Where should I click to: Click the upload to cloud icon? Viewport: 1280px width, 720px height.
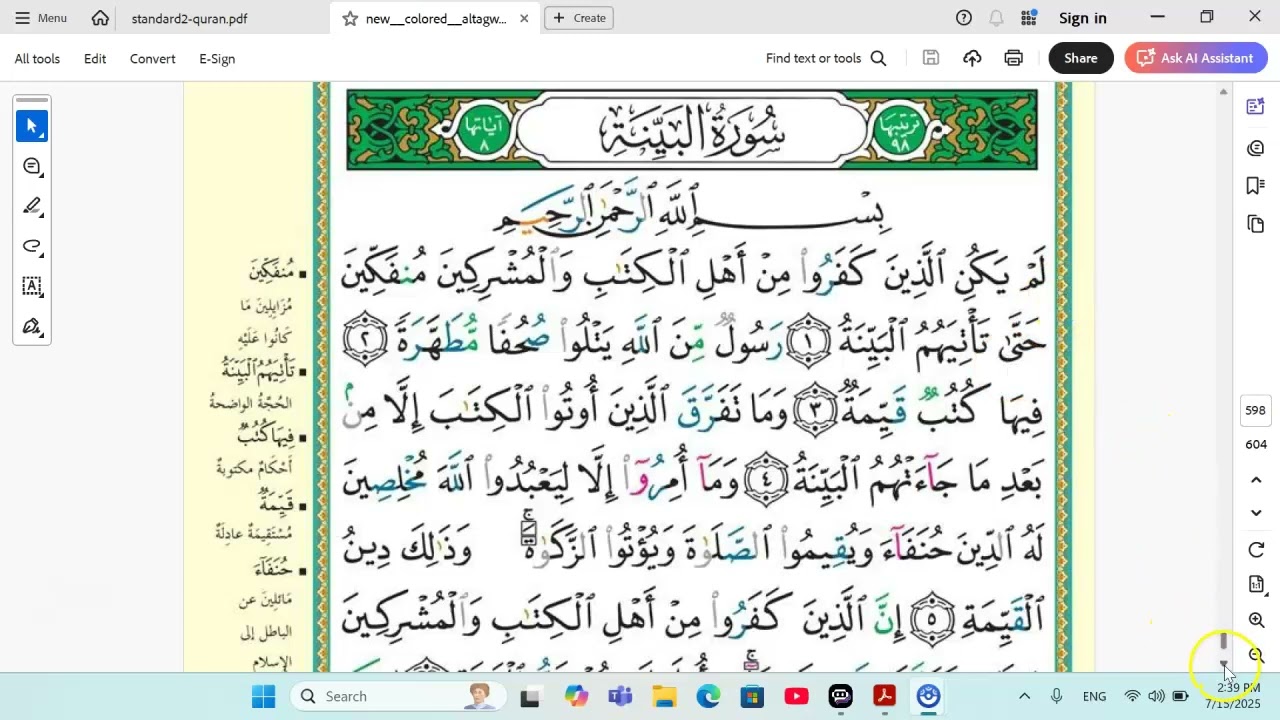(x=972, y=58)
